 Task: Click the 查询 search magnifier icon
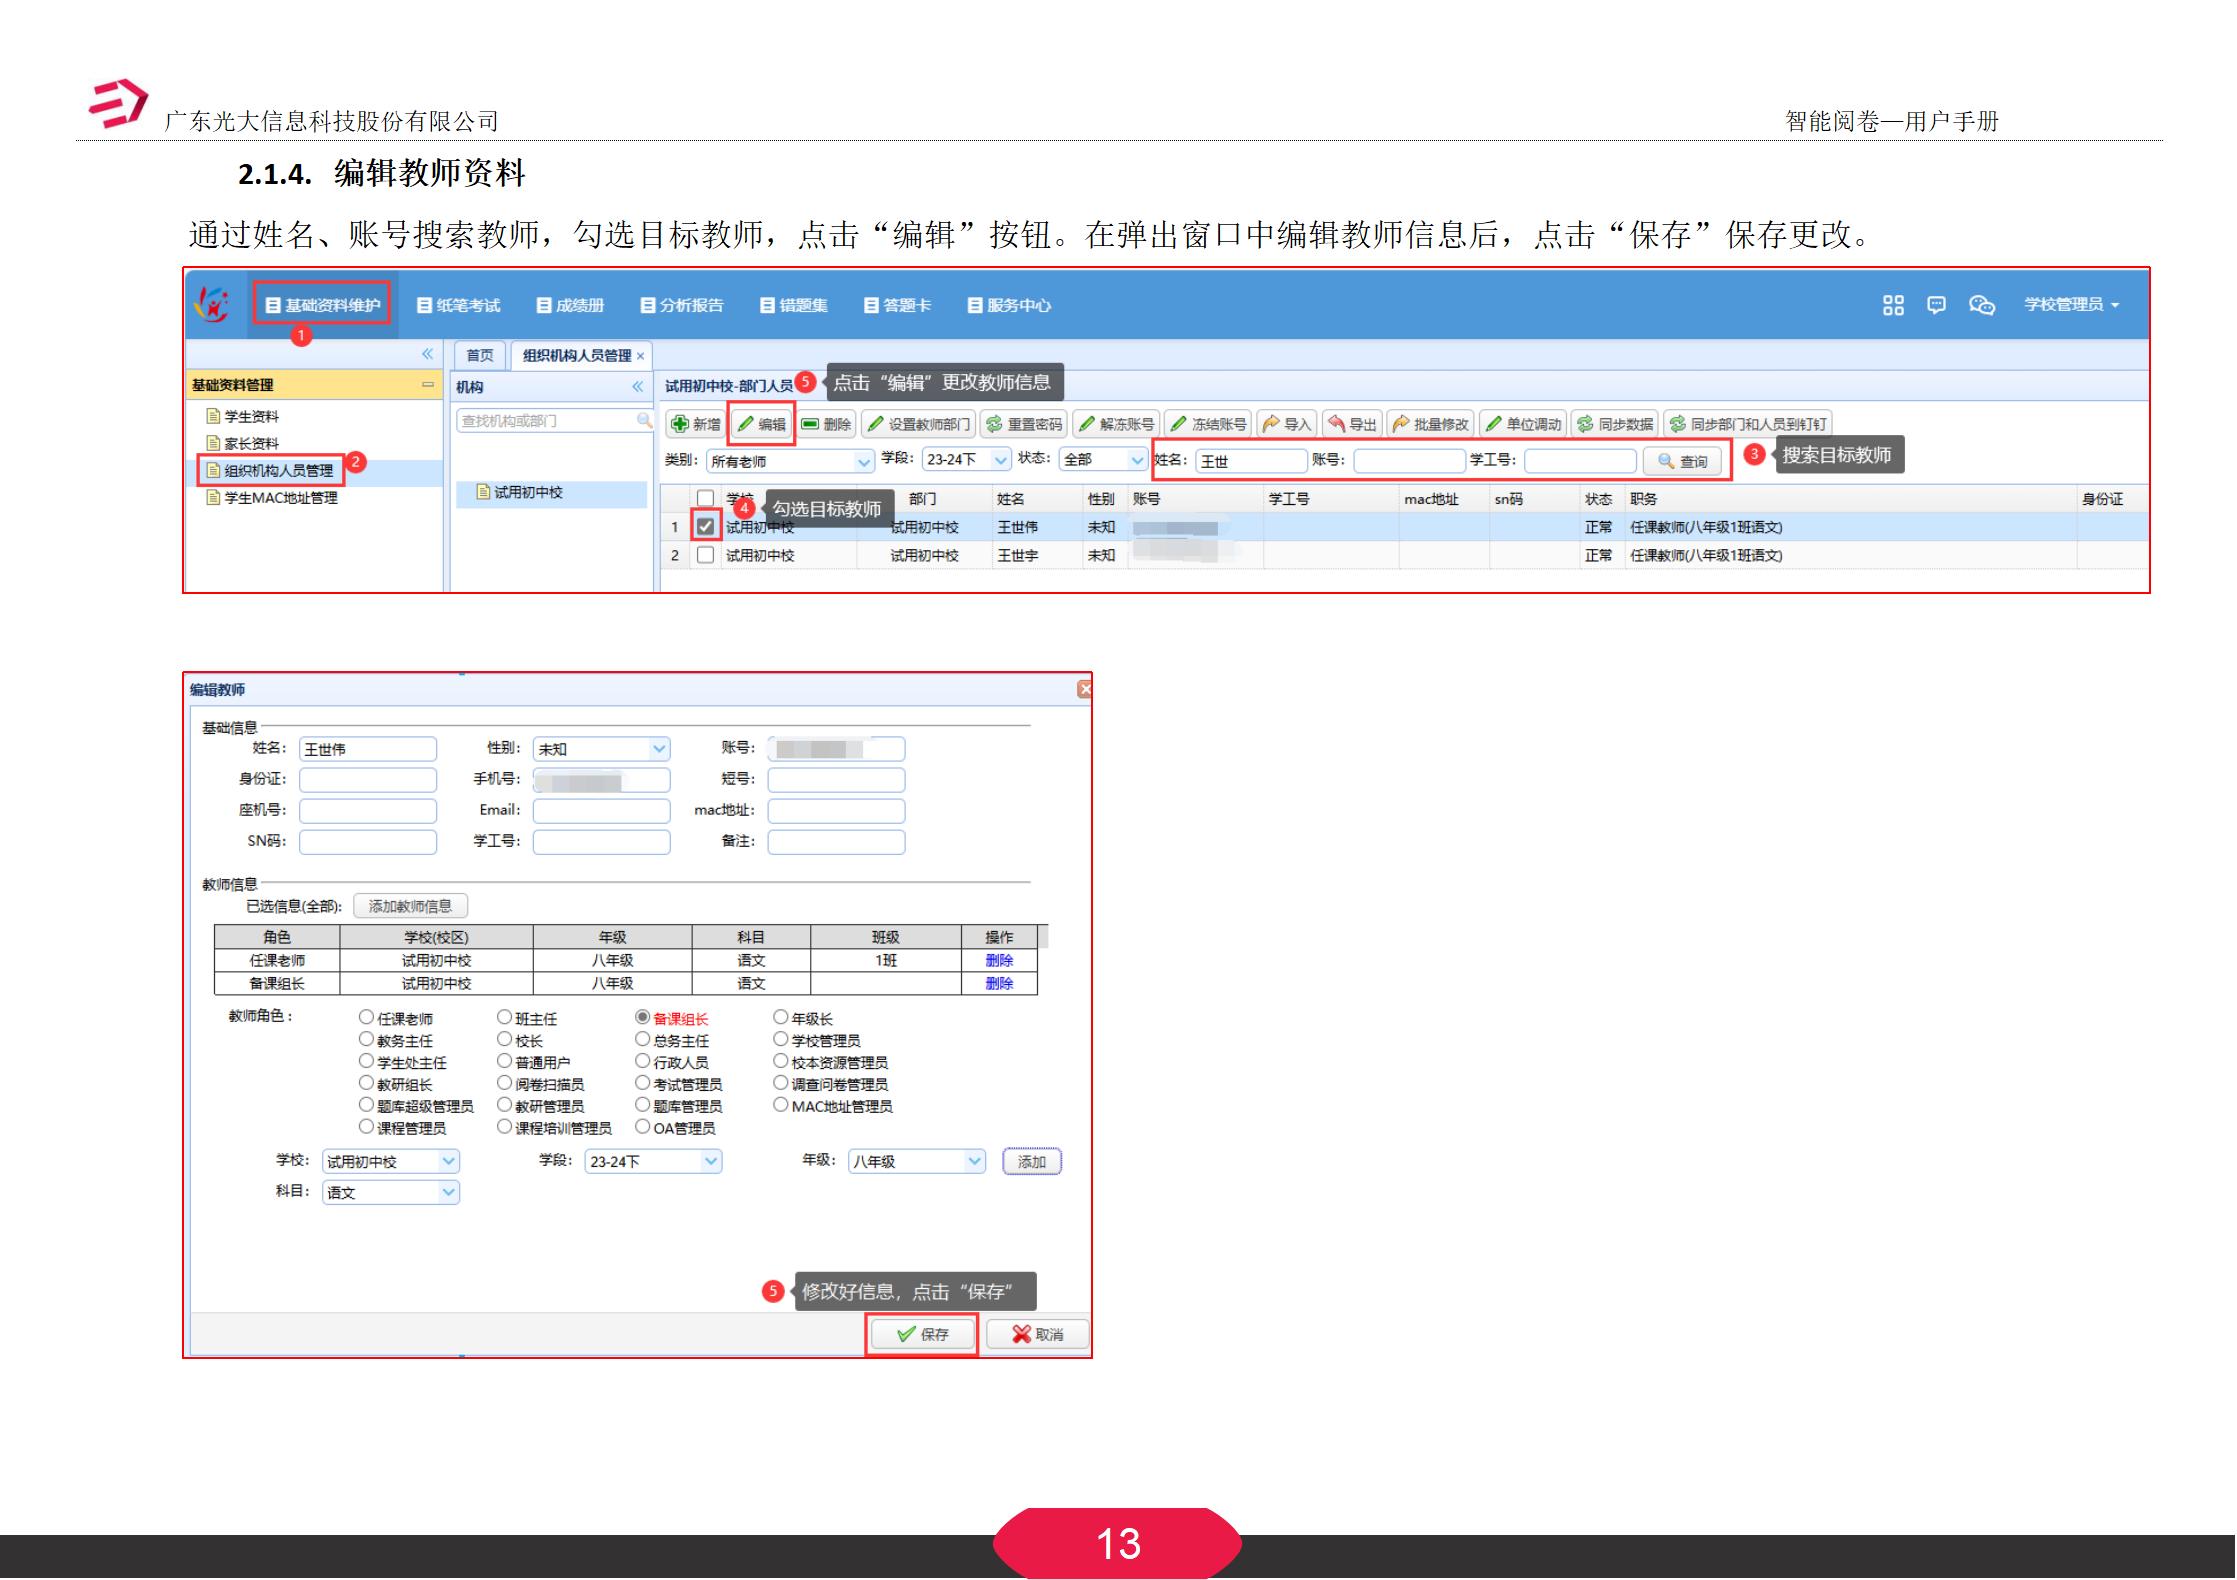click(1682, 461)
